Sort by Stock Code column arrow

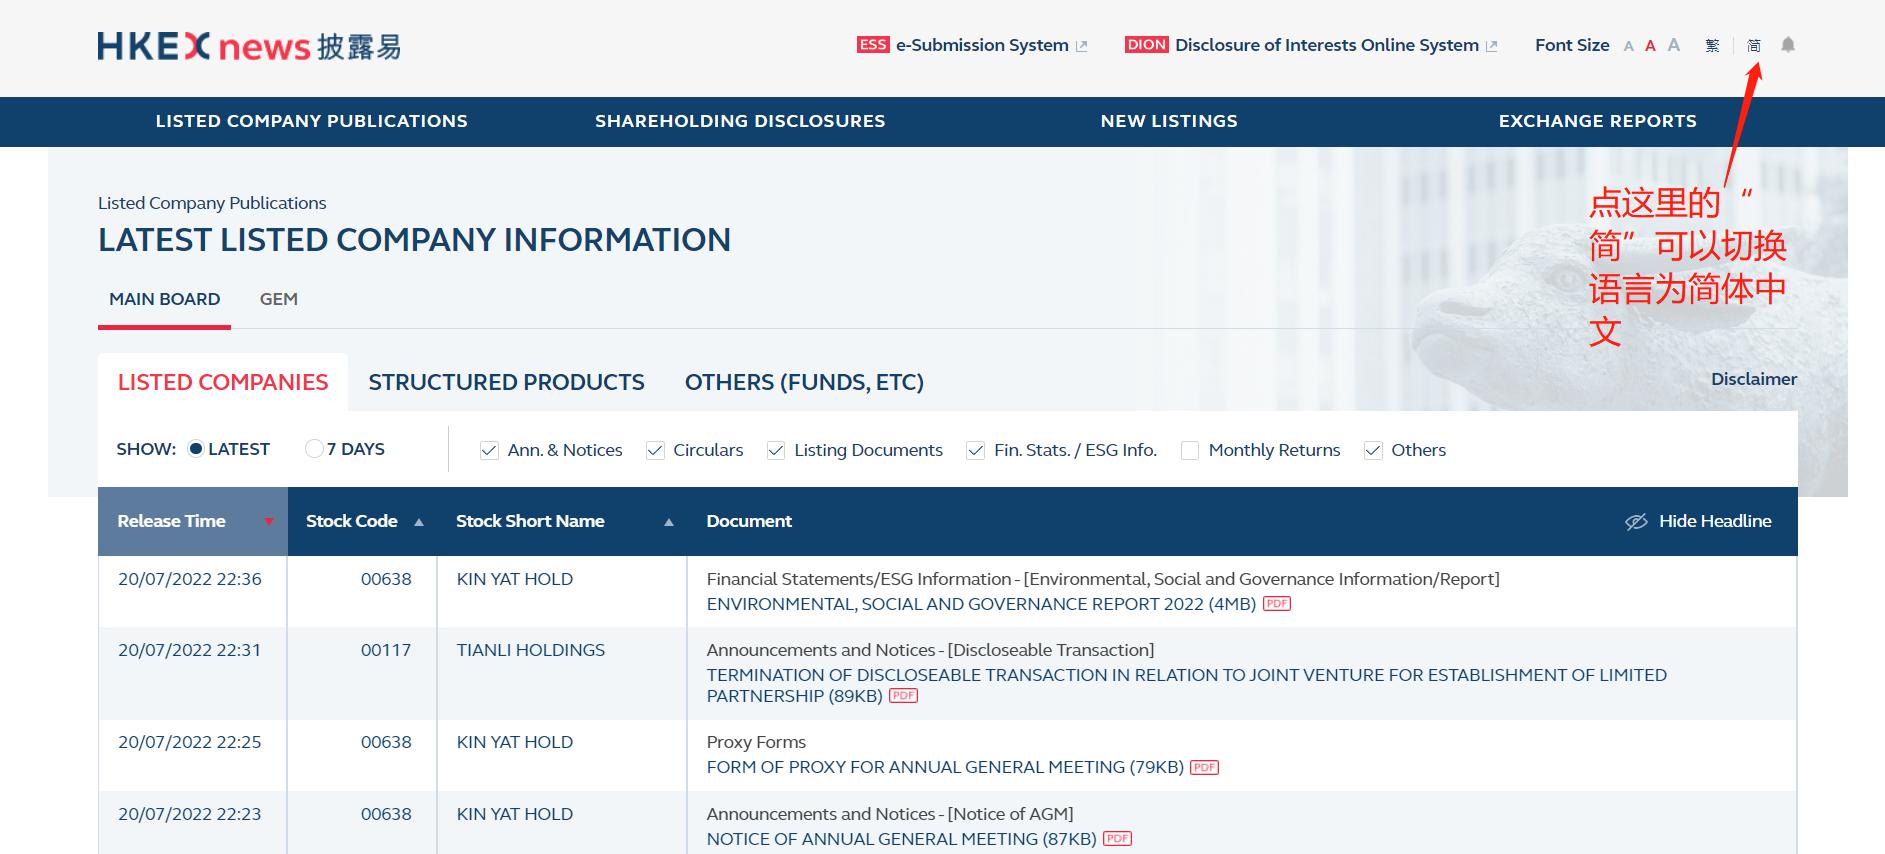click(419, 522)
